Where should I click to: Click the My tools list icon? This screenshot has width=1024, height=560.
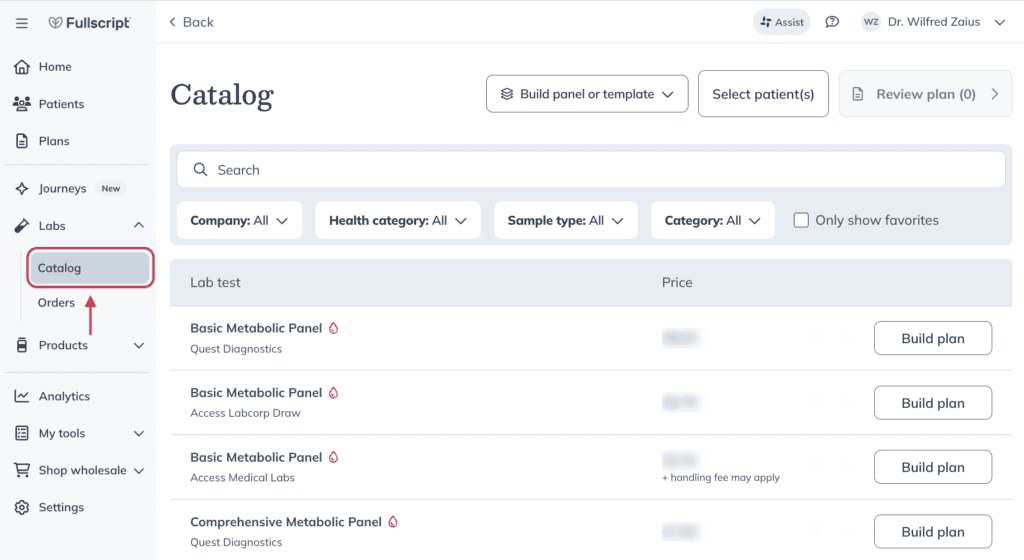click(x=22, y=433)
